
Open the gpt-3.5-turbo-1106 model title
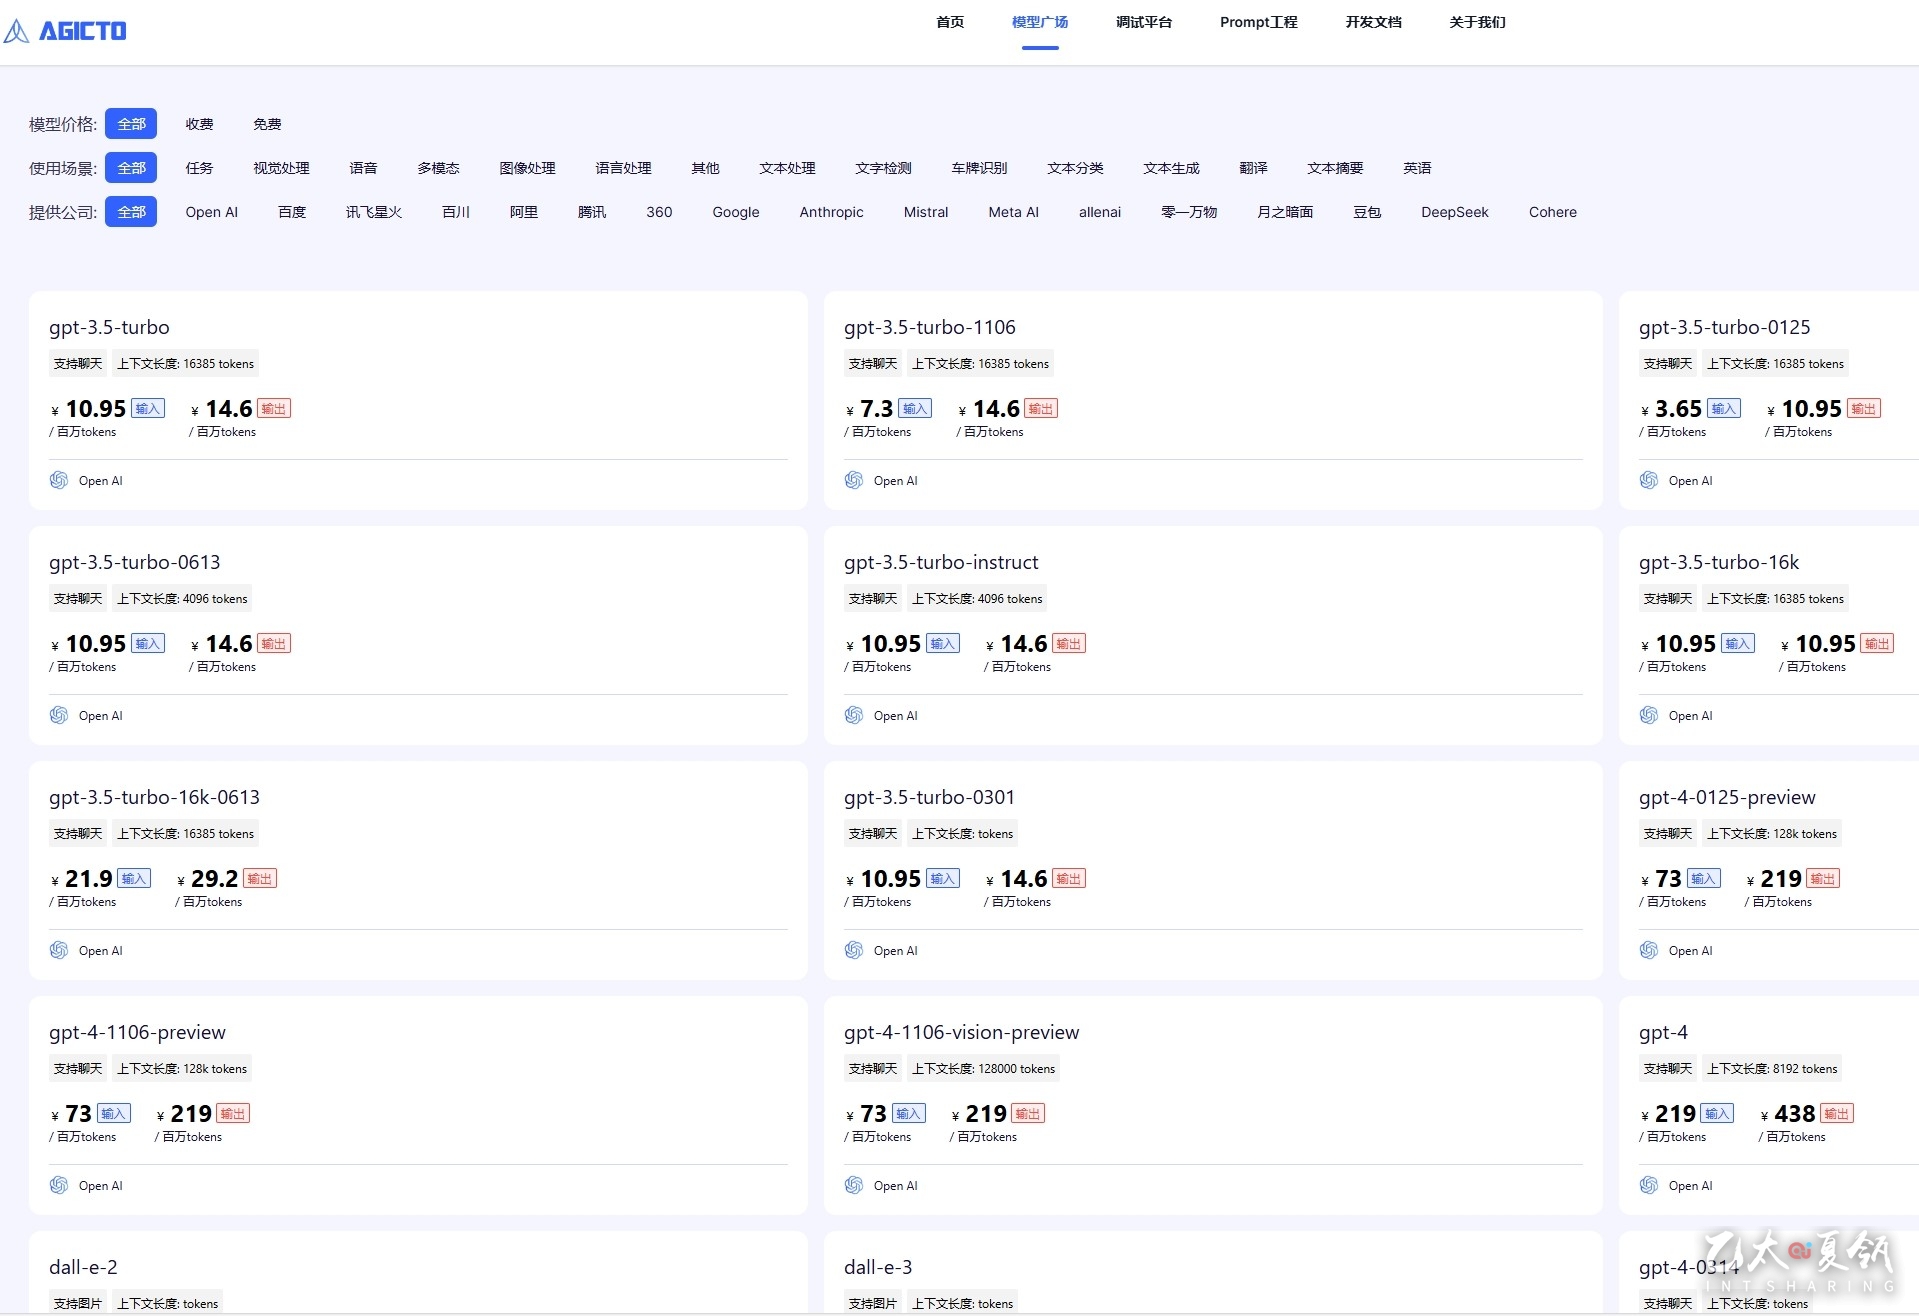pyautogui.click(x=929, y=328)
